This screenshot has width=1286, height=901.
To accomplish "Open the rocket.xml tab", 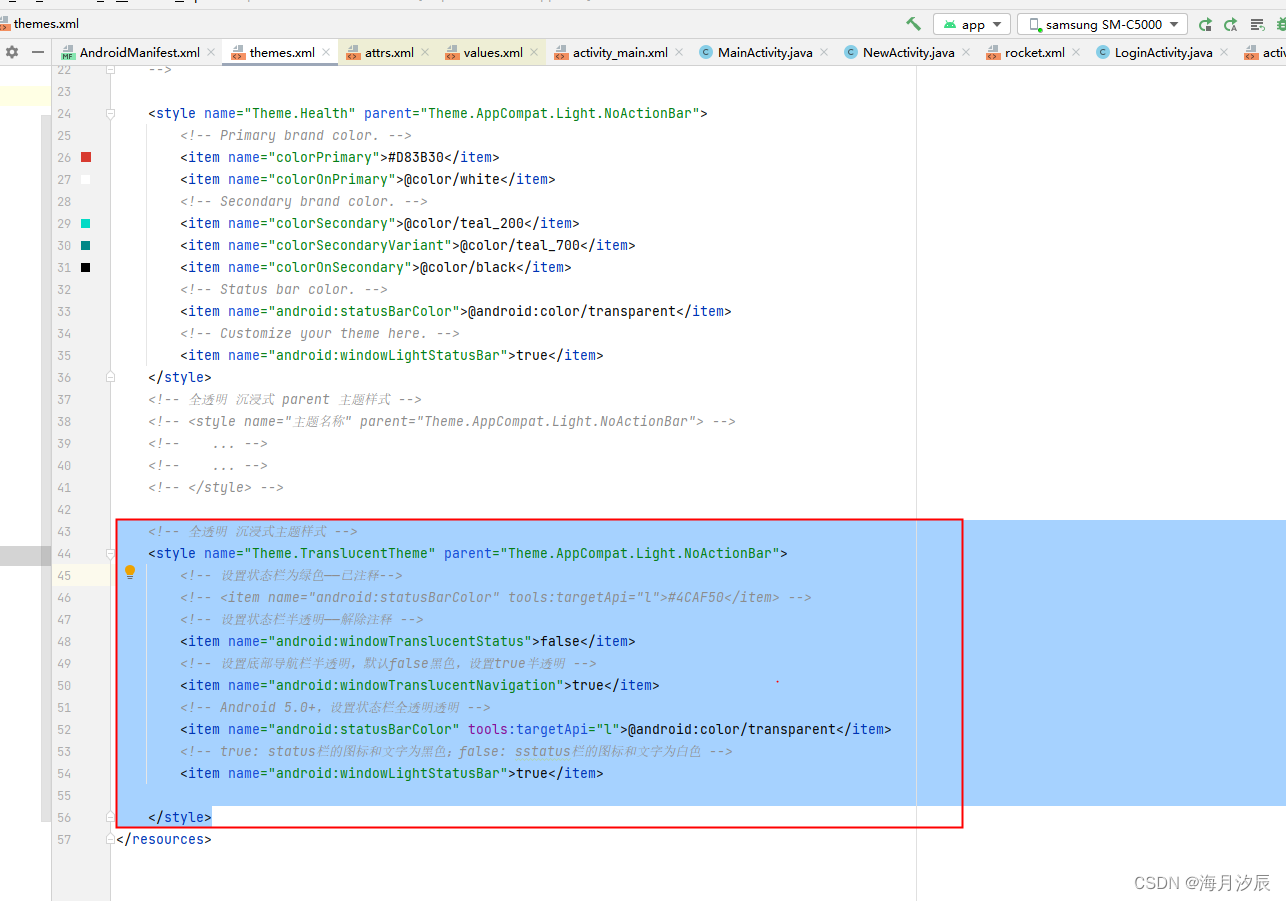I will tap(1032, 52).
